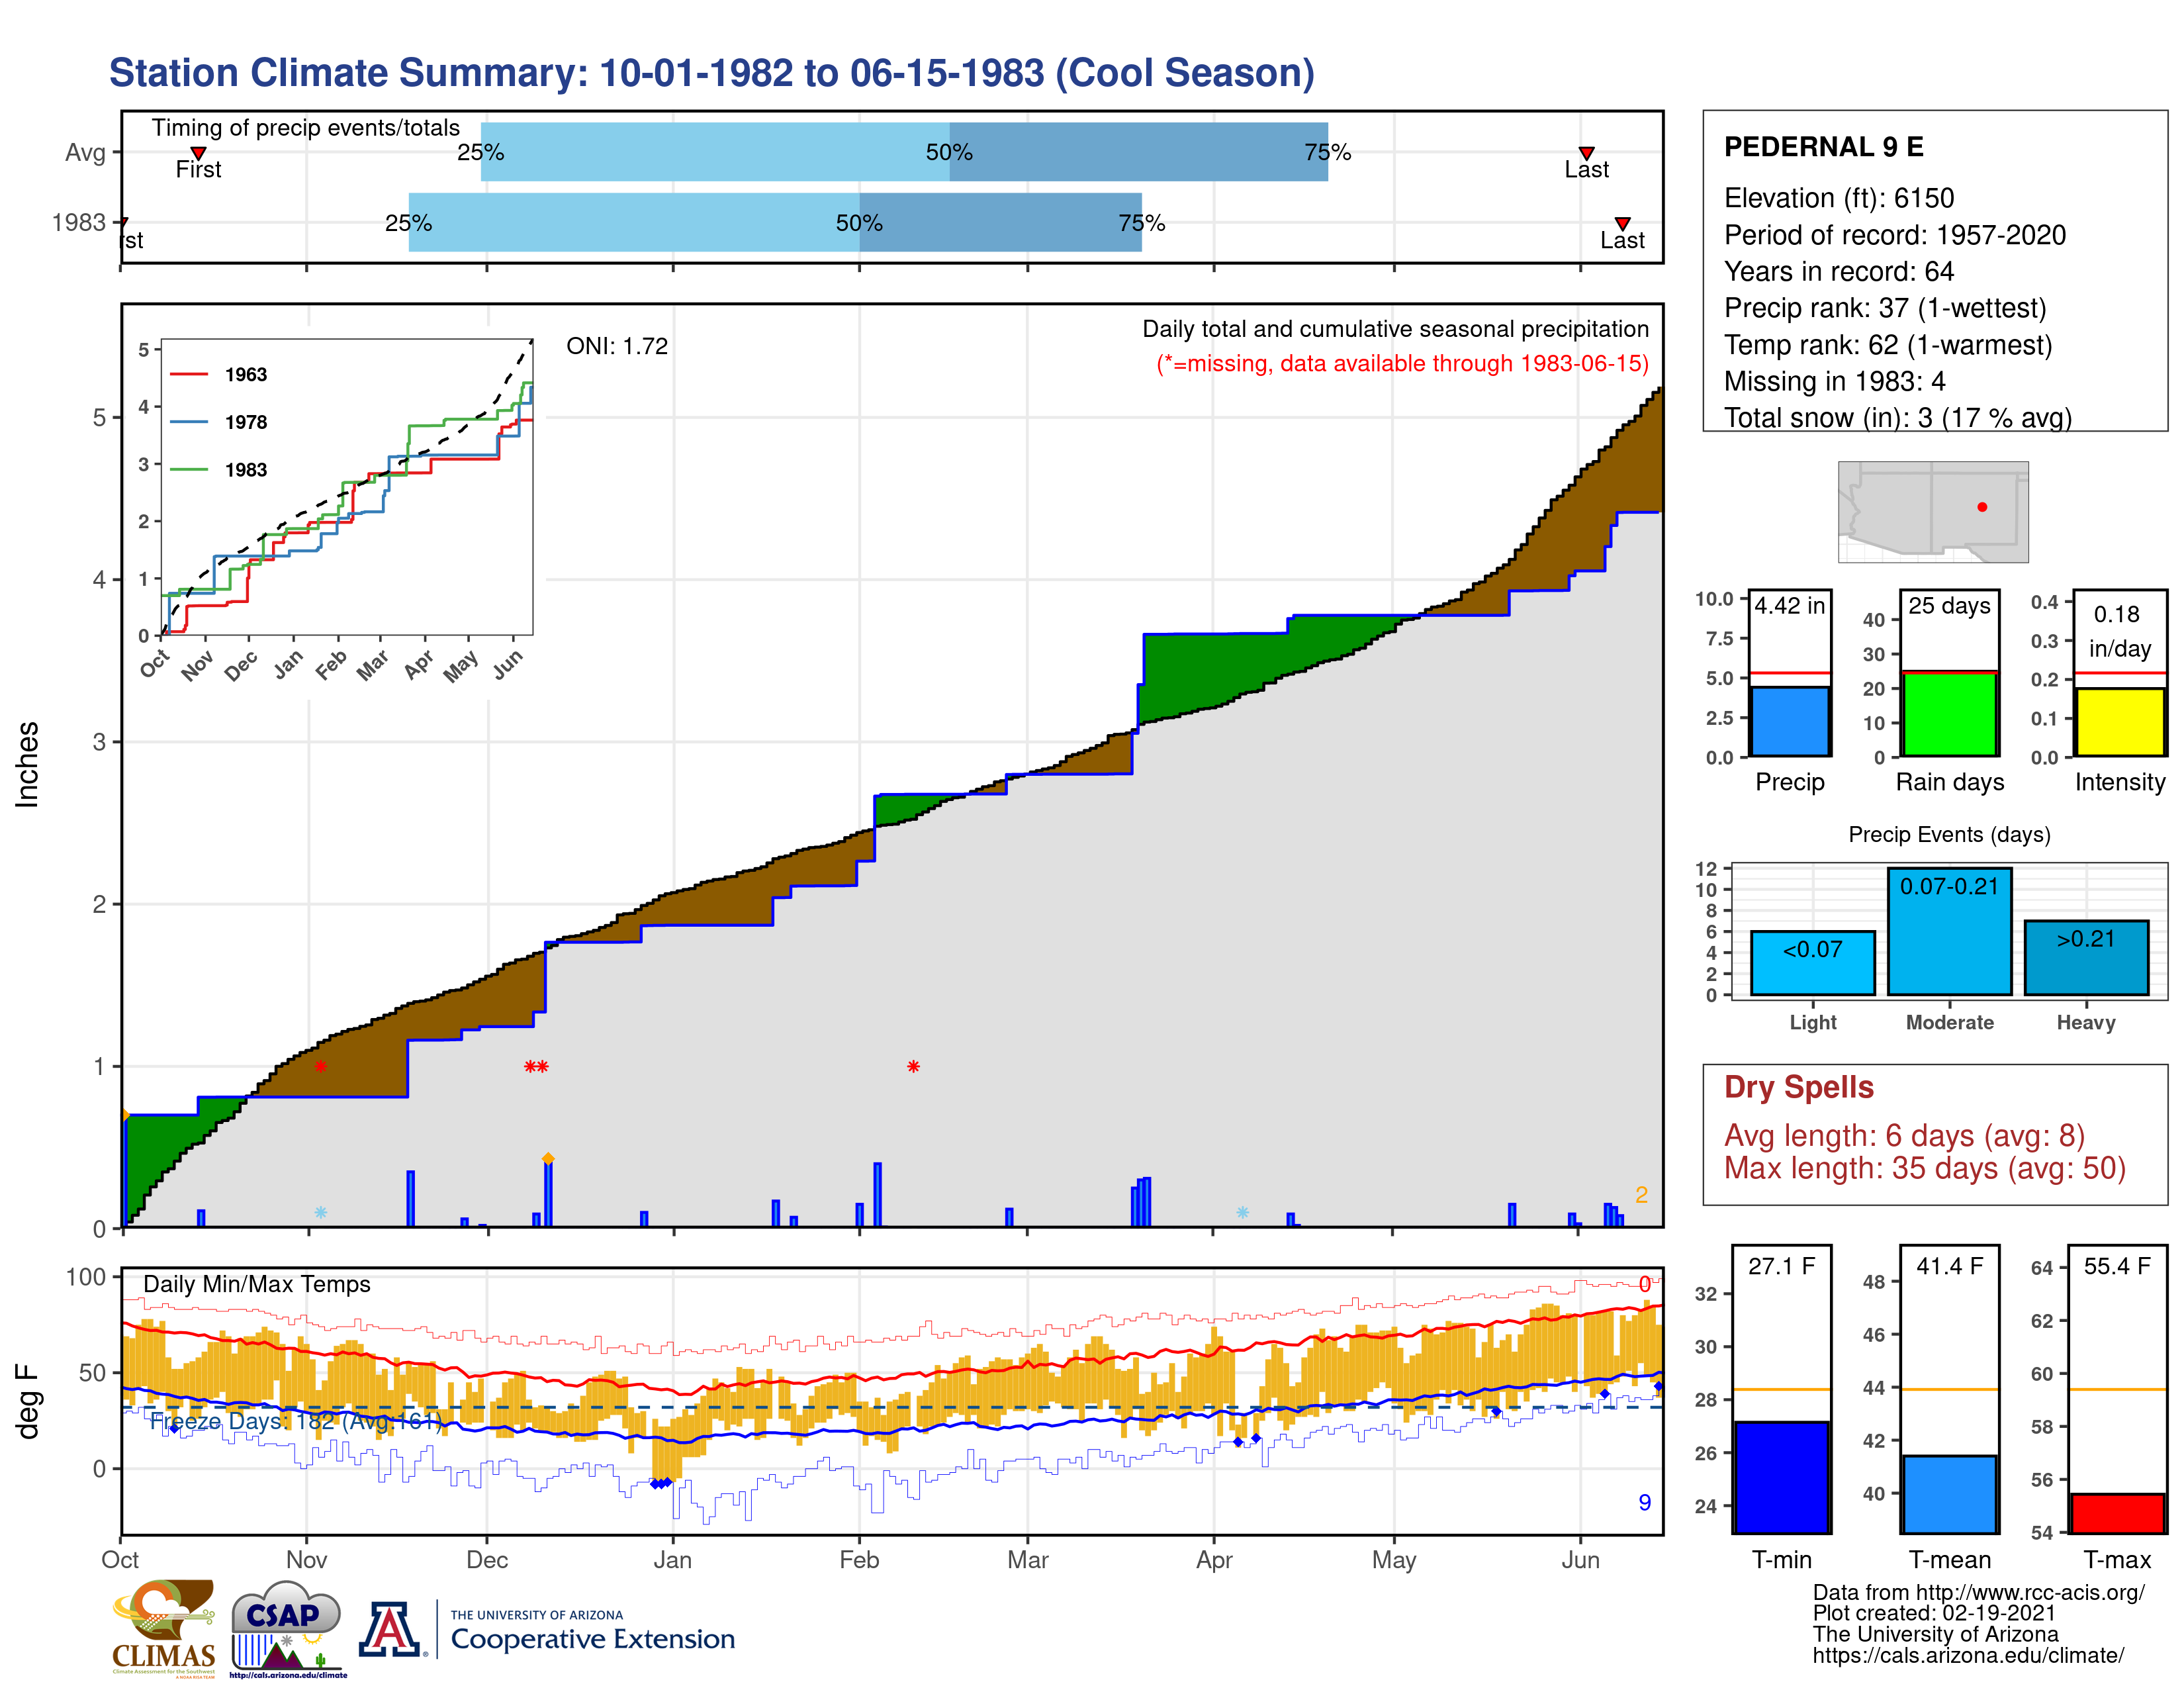Click the southwest region map thumbnail
2184x1688 pixels.
1933,511
